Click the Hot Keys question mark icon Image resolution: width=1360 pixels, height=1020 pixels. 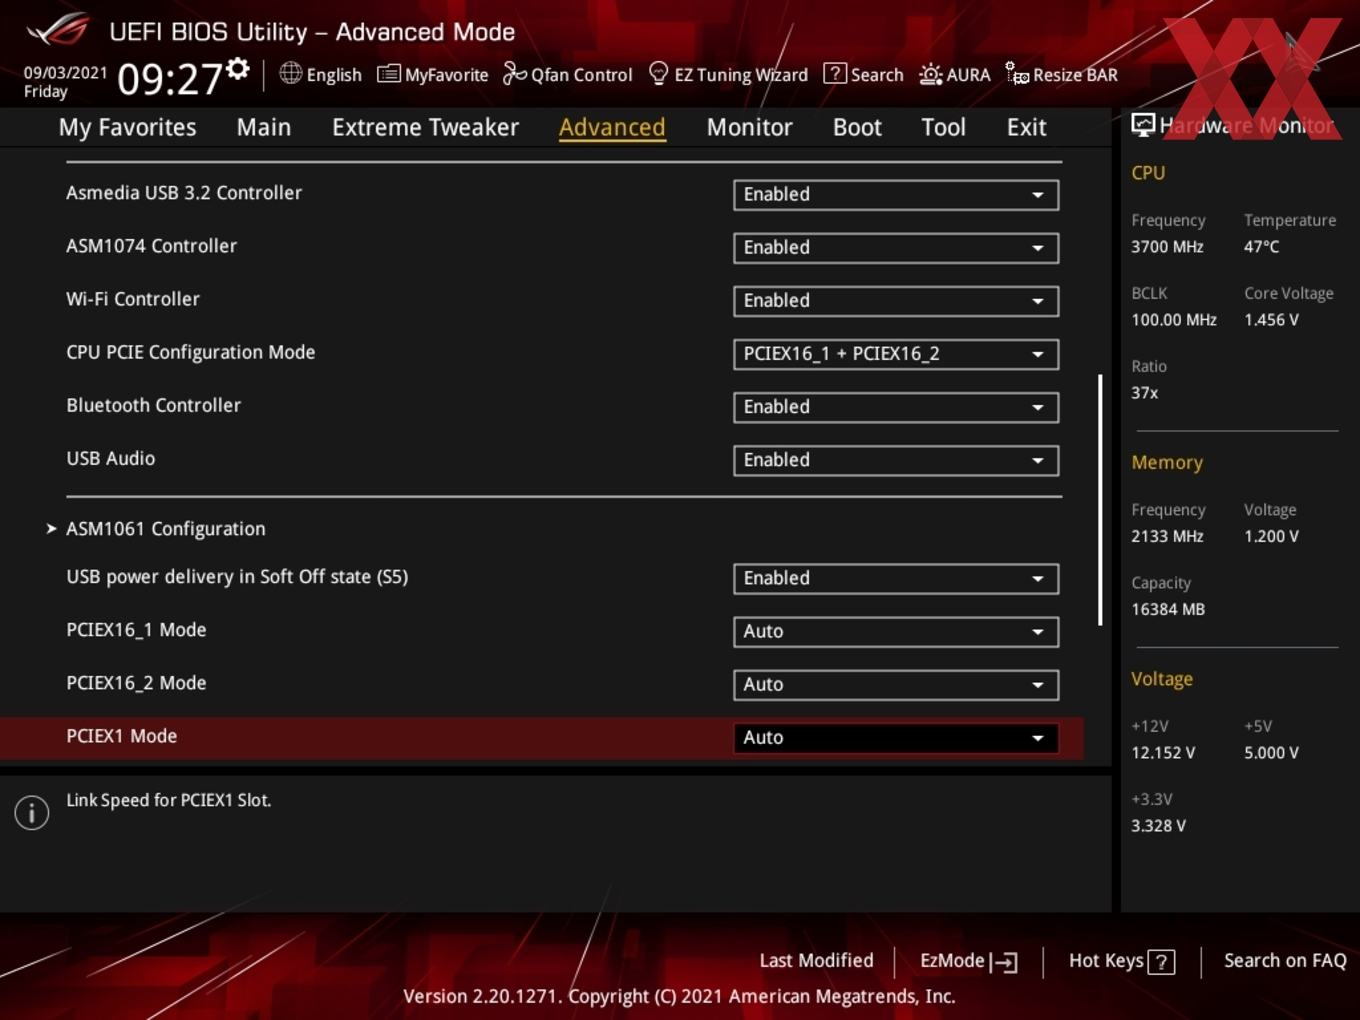coord(1161,962)
